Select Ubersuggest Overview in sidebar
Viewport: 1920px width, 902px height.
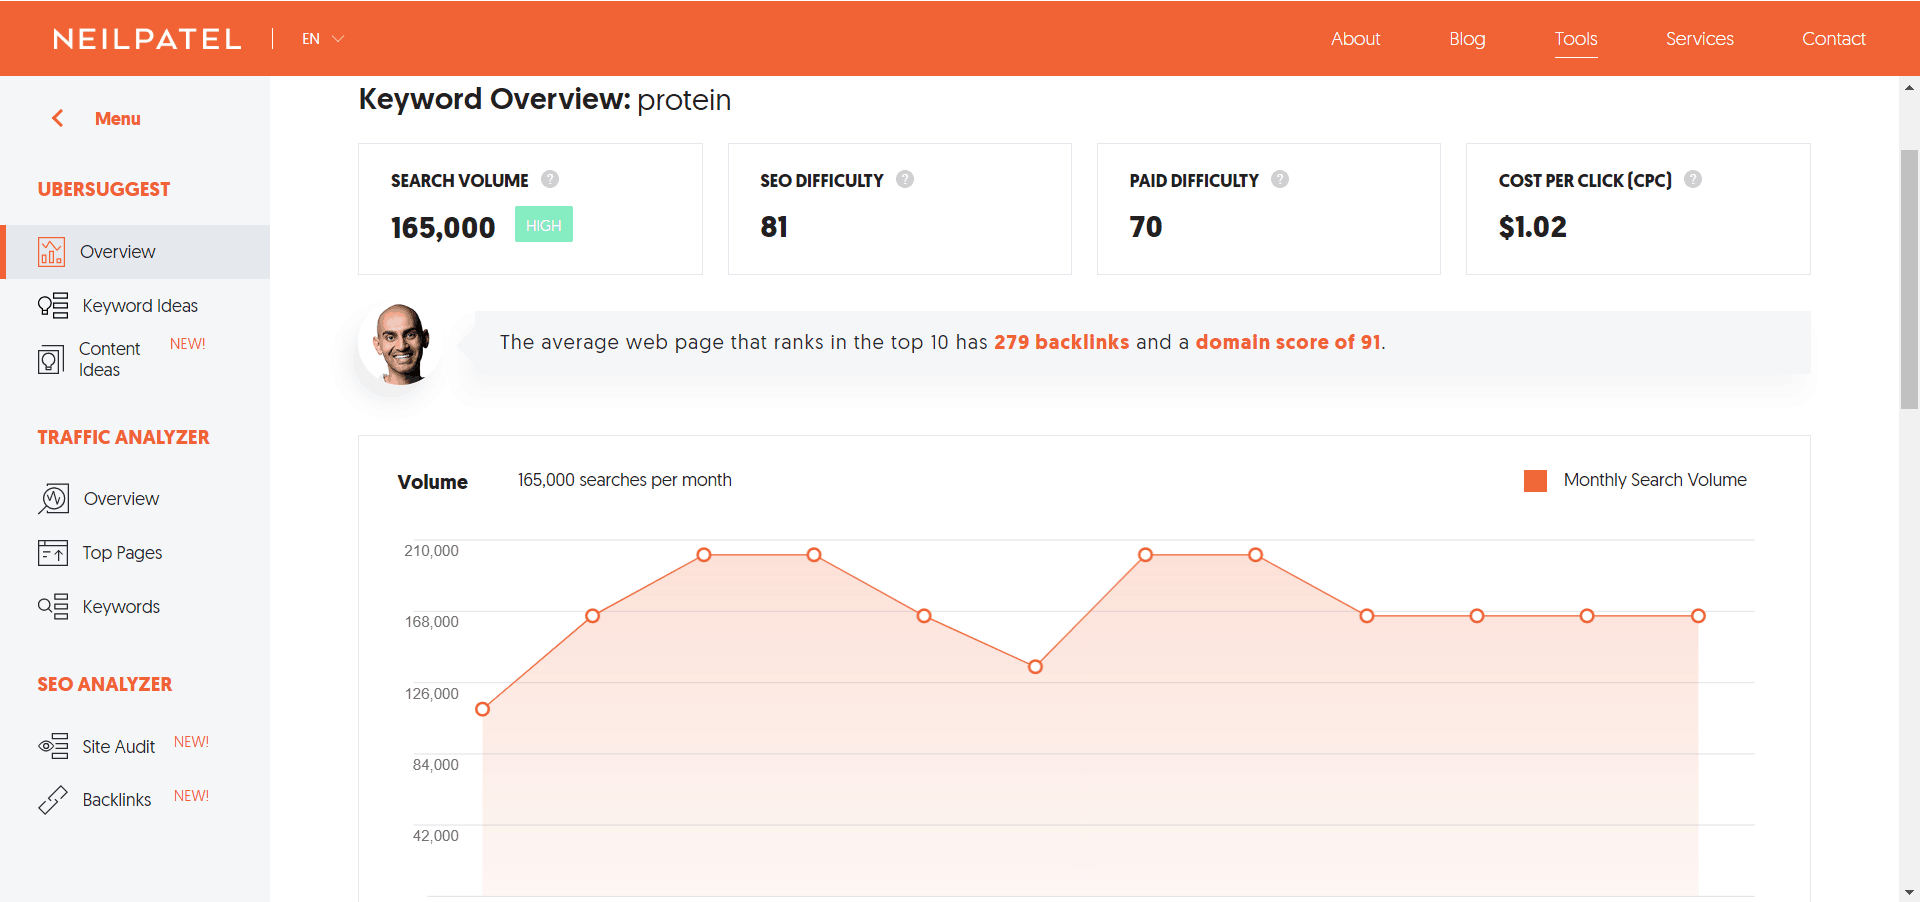coord(136,252)
